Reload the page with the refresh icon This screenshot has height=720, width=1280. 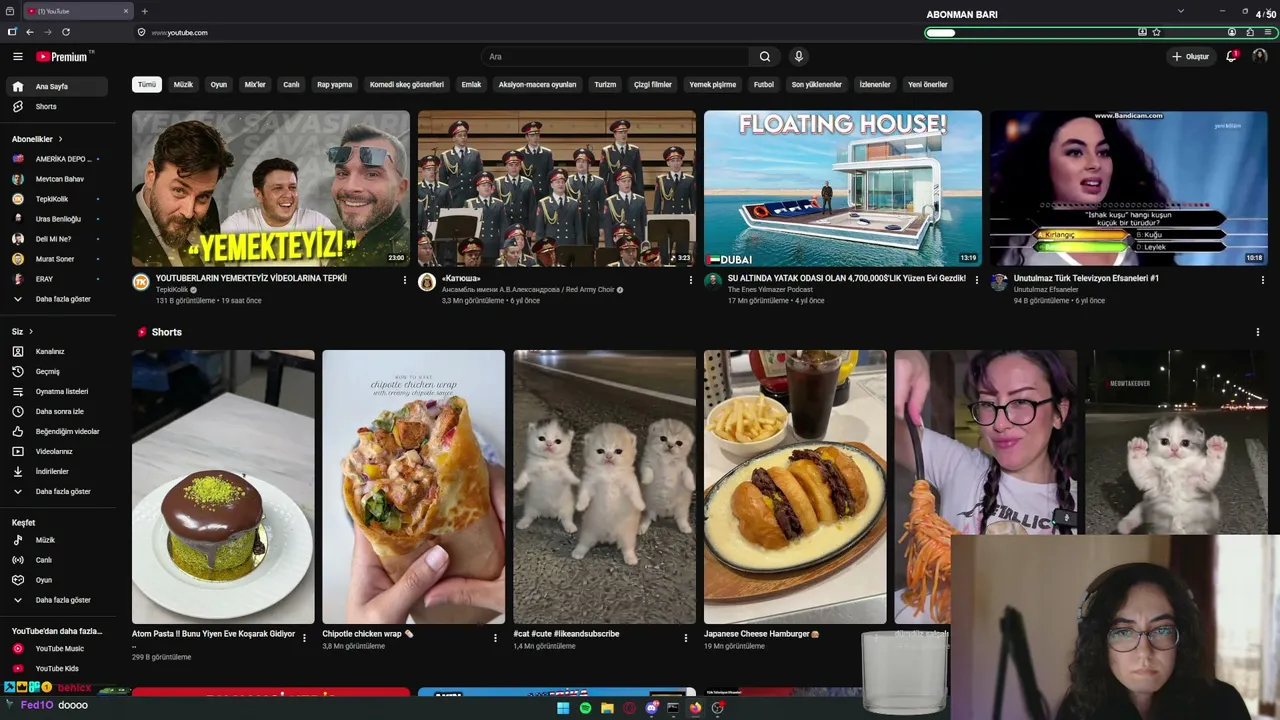pos(66,32)
